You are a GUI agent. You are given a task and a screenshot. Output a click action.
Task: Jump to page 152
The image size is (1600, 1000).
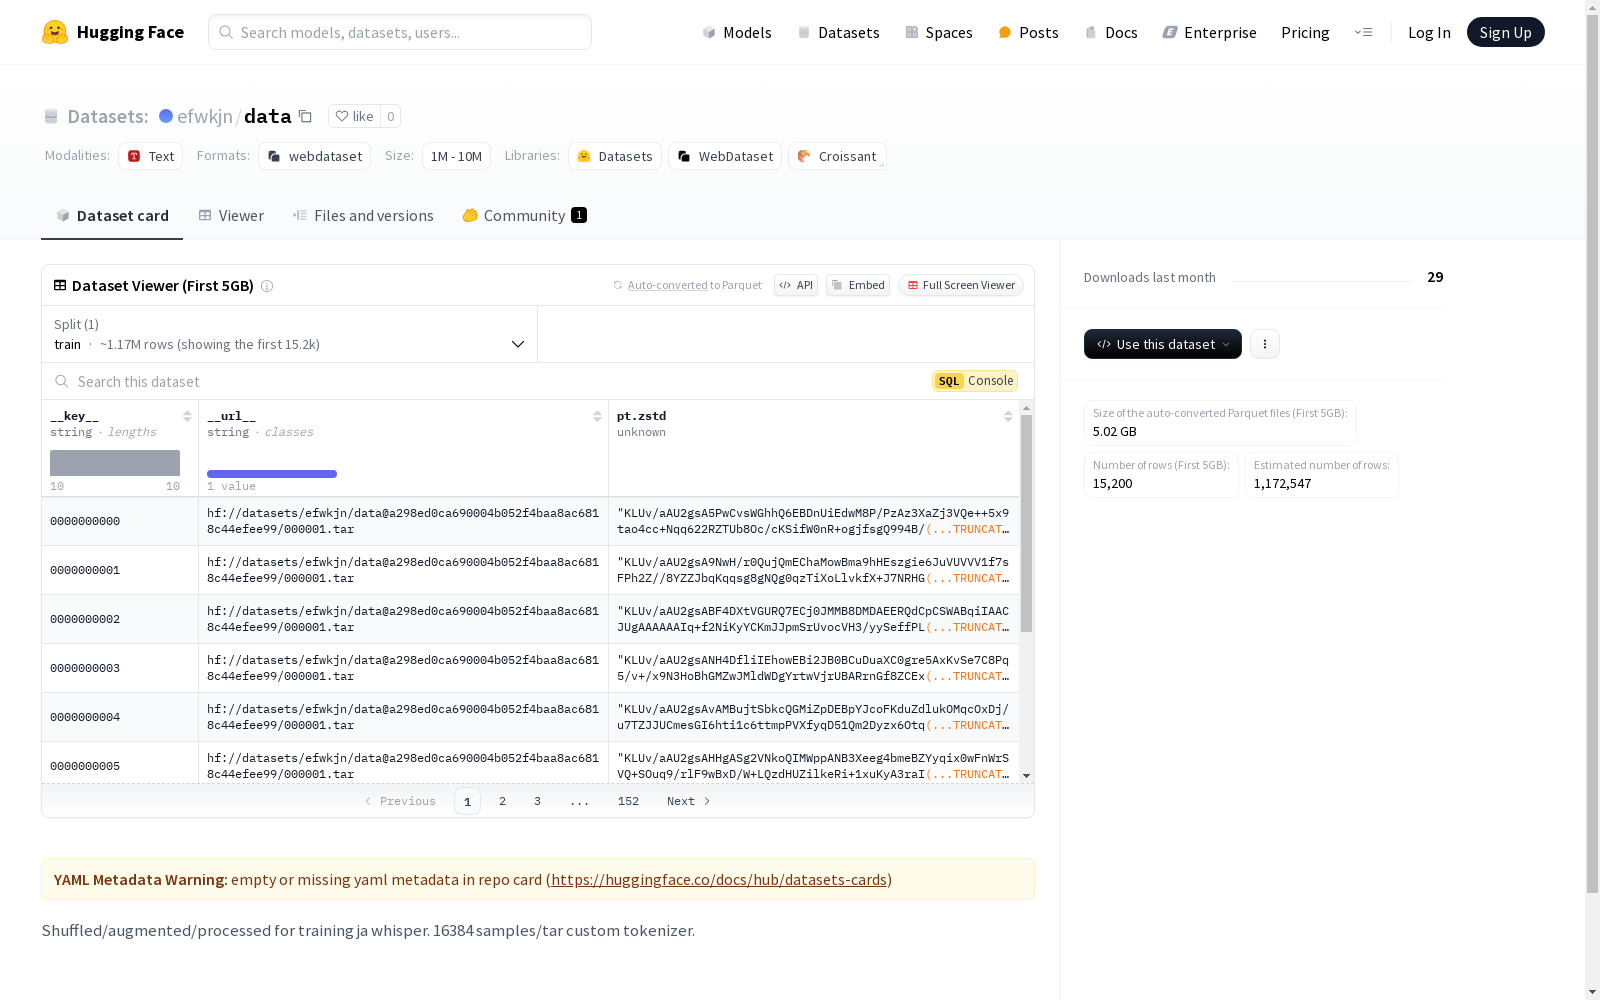pyautogui.click(x=628, y=801)
